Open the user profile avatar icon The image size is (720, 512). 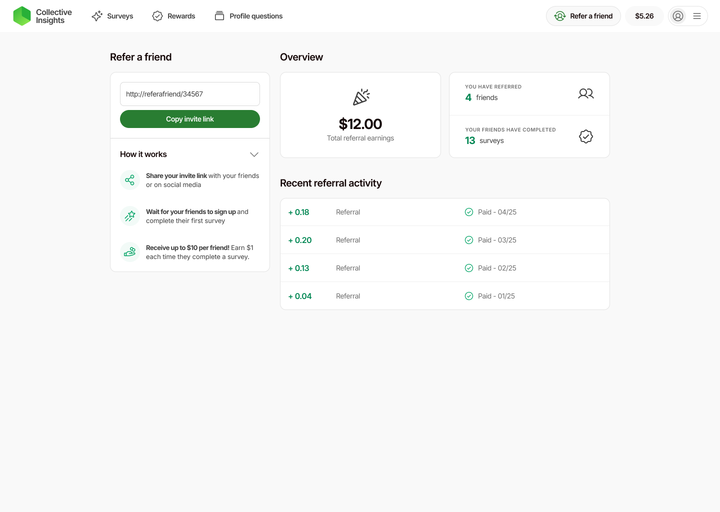(678, 16)
